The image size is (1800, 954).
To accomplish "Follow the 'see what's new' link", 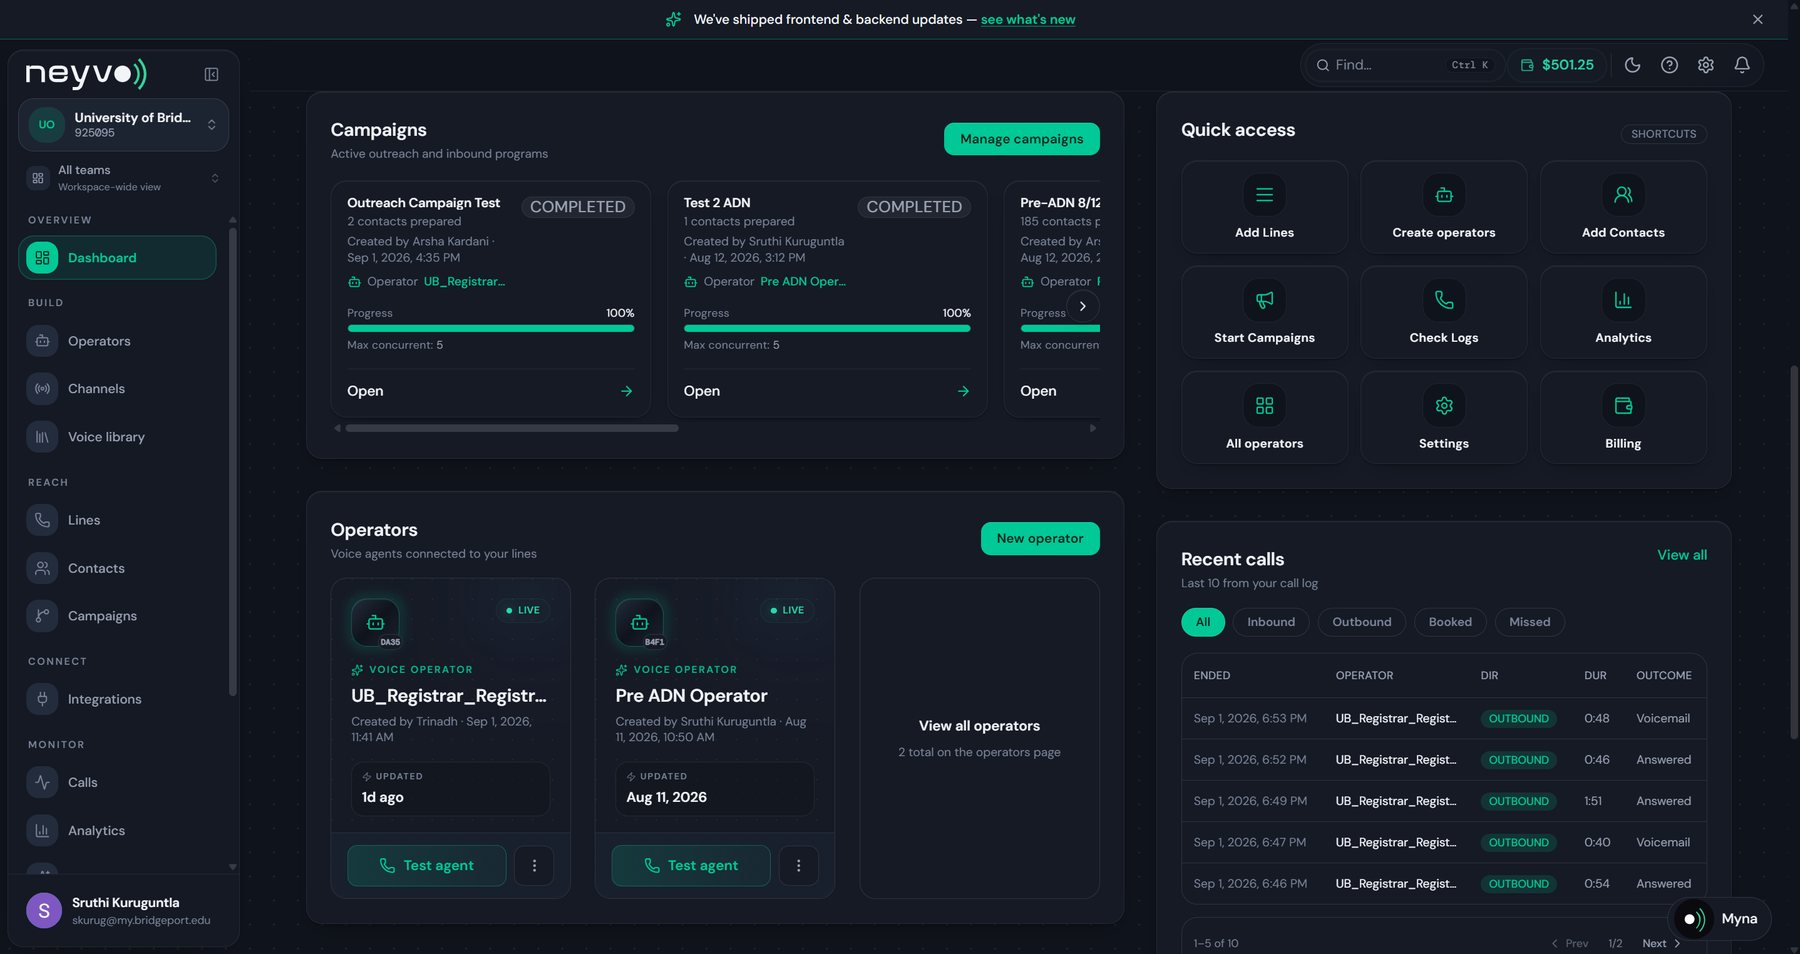I will 1027,19.
